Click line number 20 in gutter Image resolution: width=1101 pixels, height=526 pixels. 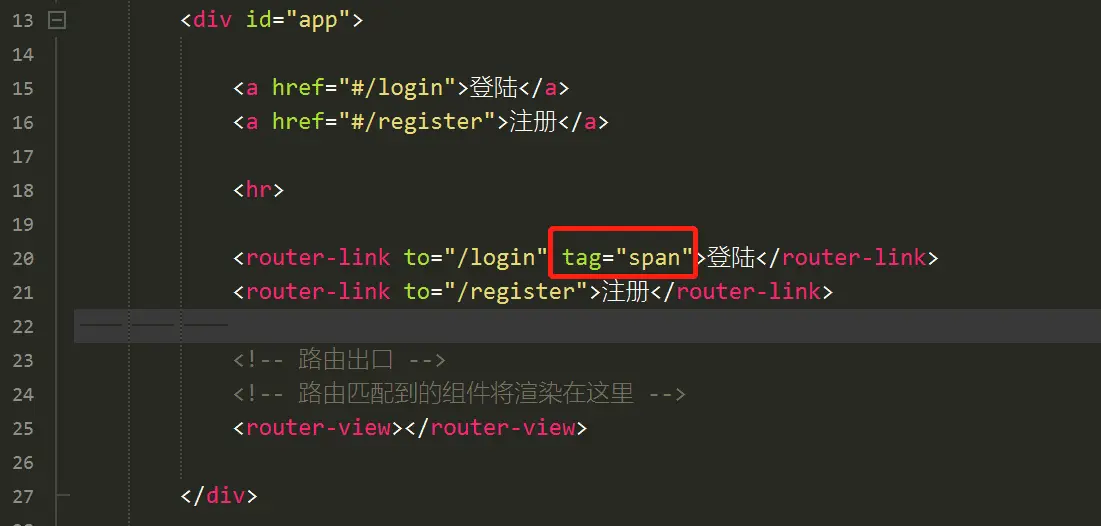pyautogui.click(x=22, y=258)
